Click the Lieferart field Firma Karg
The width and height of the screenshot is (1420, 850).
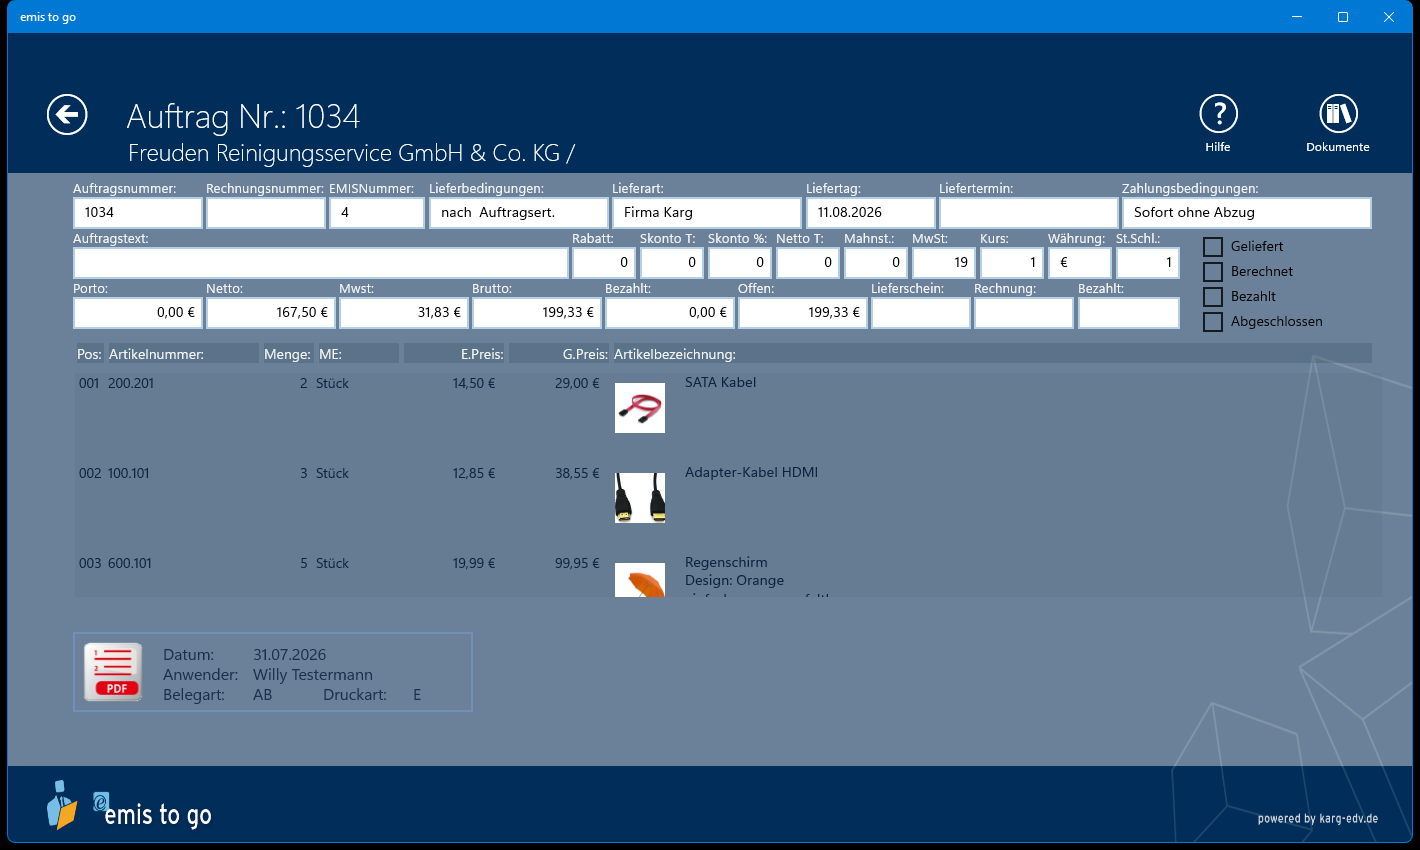[707, 213]
